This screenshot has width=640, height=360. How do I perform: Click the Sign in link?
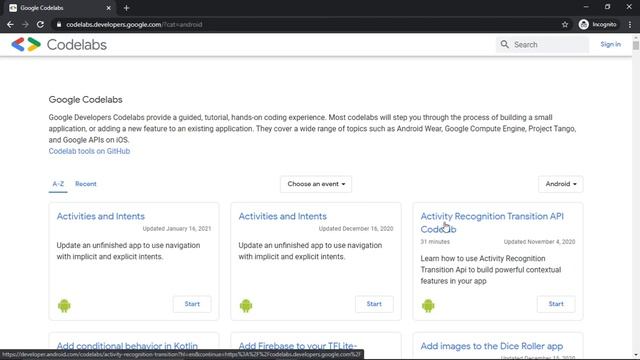[x=611, y=44]
